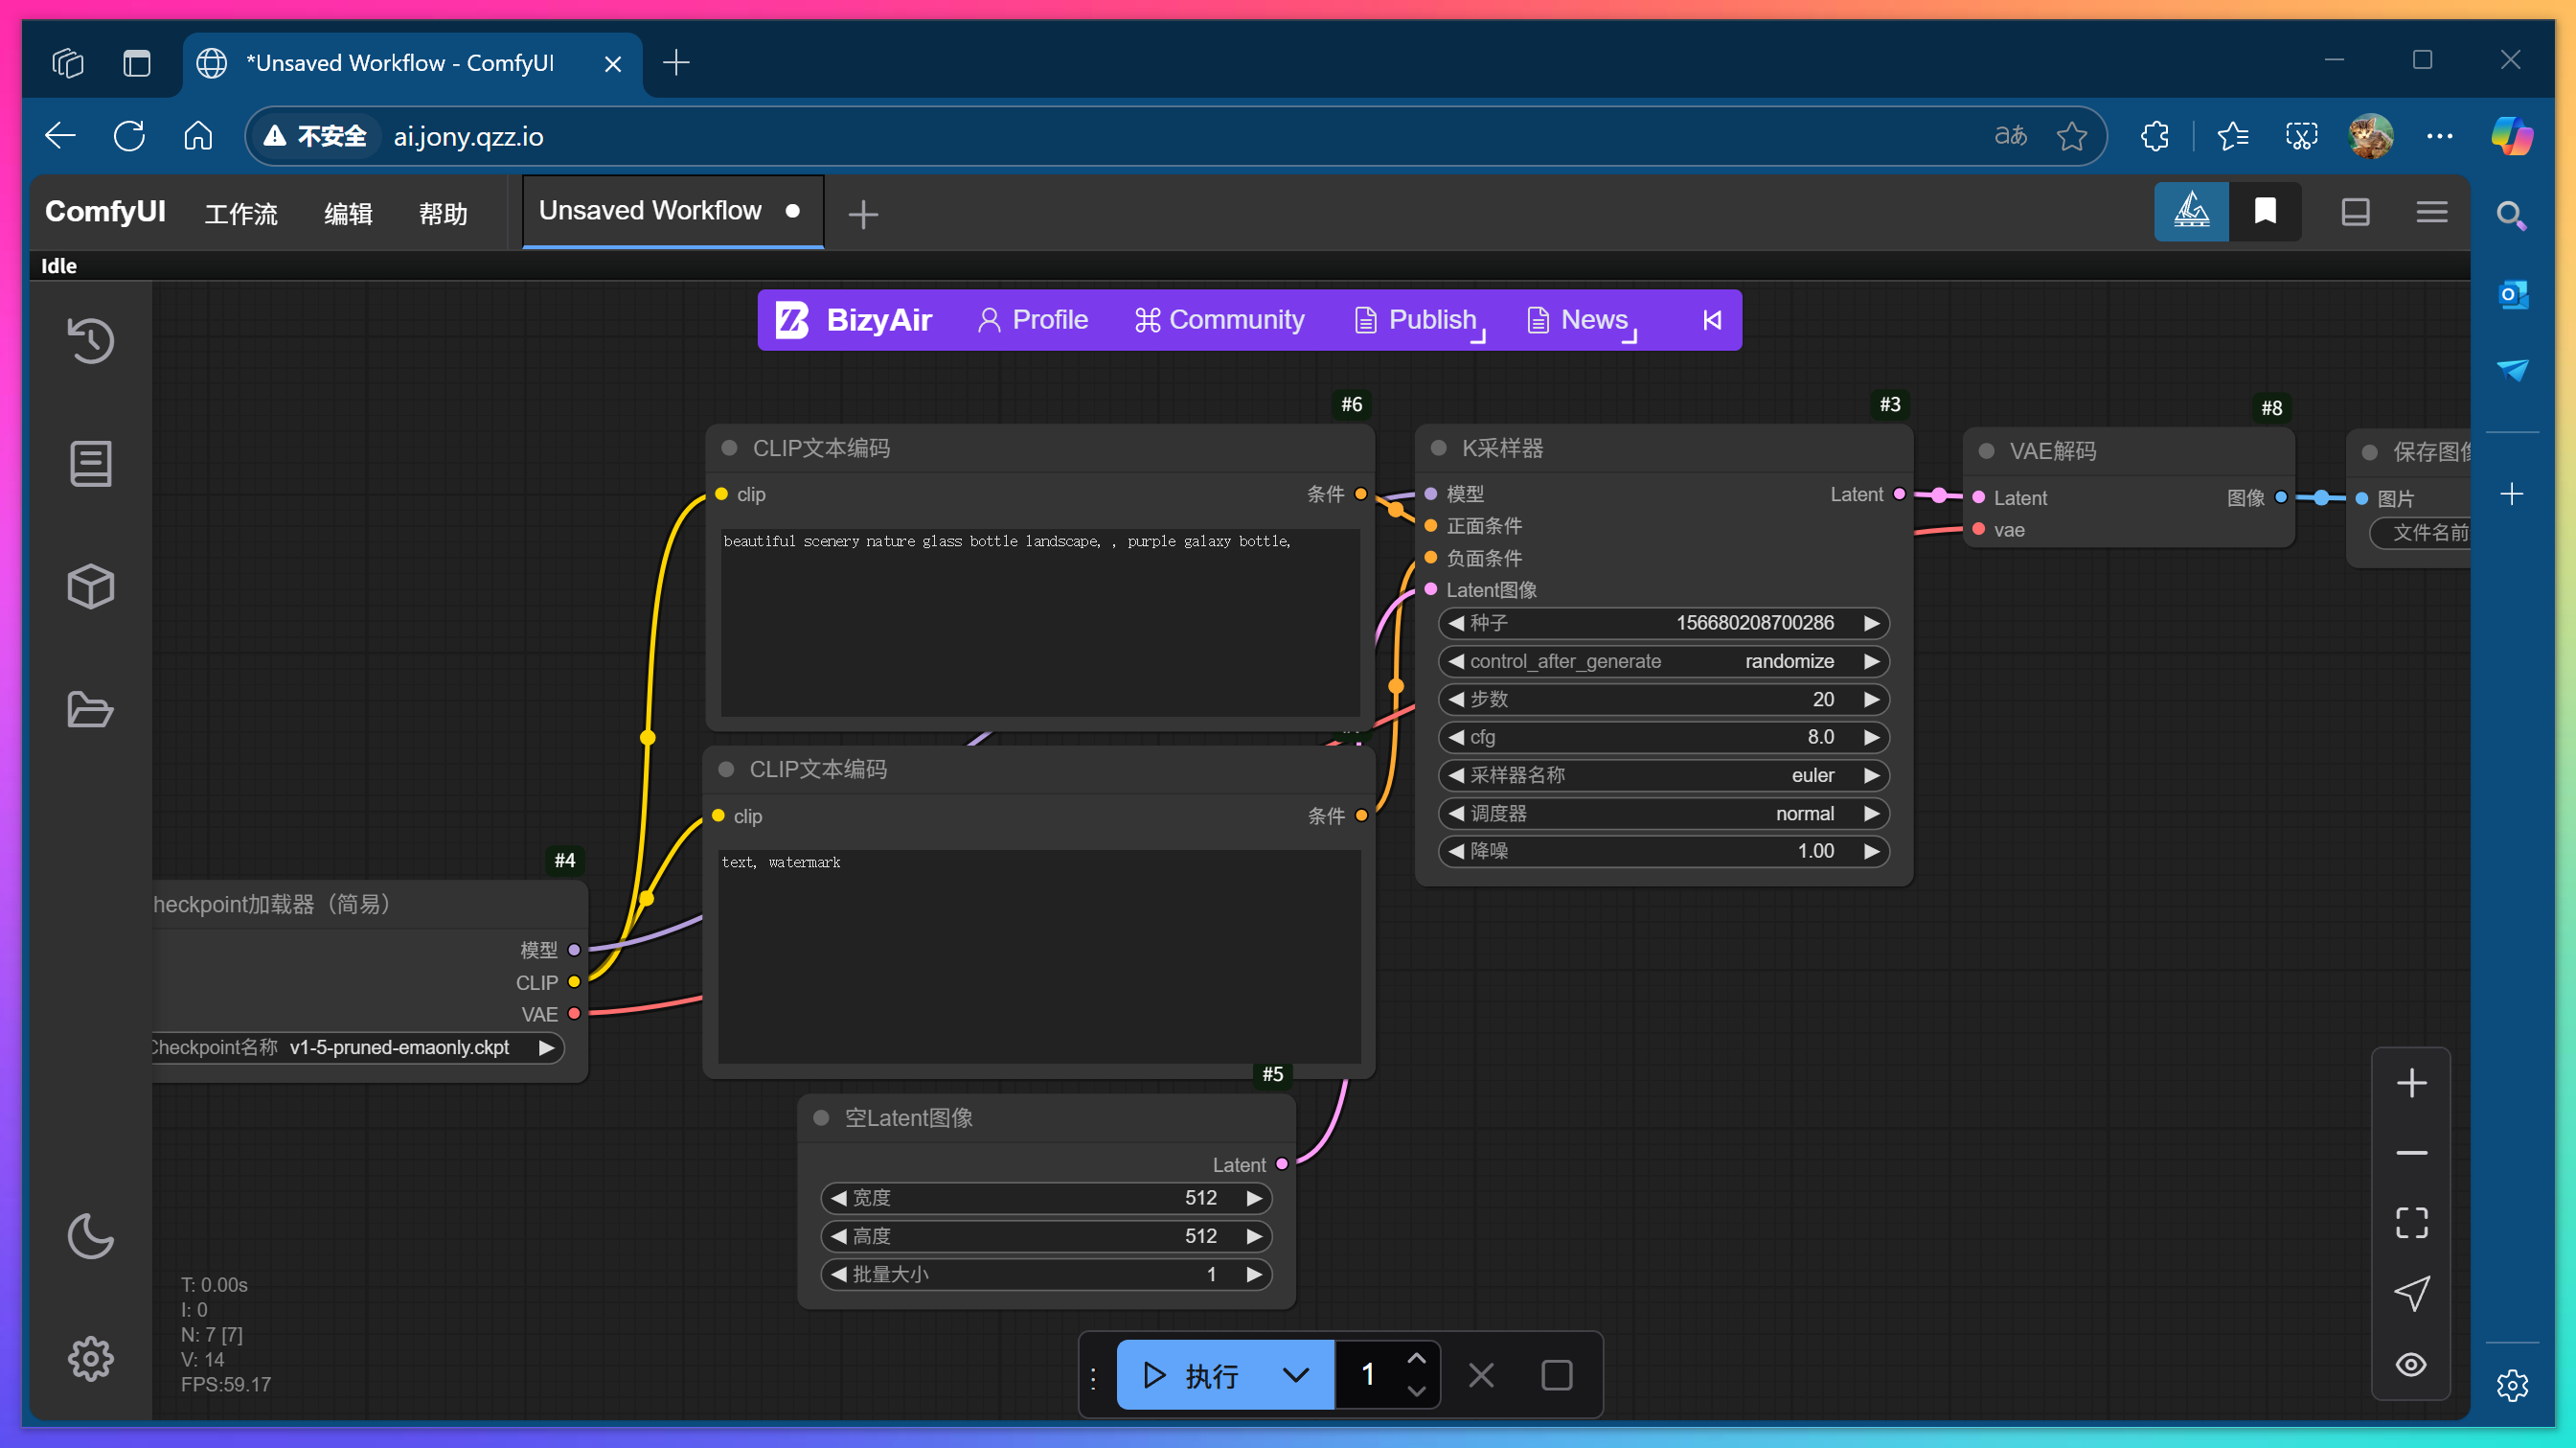Toggle collapse dot on VAE解码 node
Viewport: 2576px width, 1448px height.
tap(1987, 451)
